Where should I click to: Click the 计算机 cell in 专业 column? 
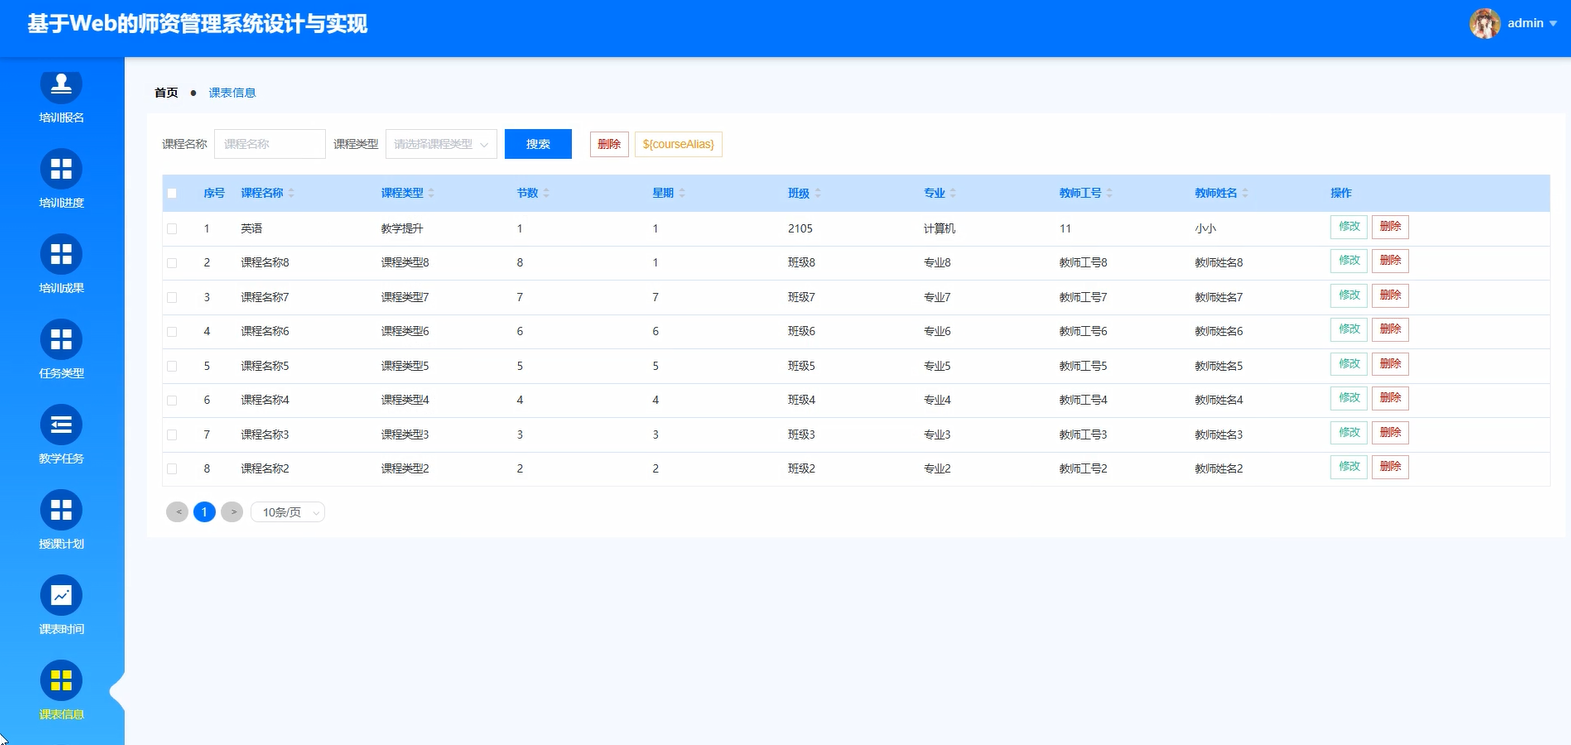point(940,229)
